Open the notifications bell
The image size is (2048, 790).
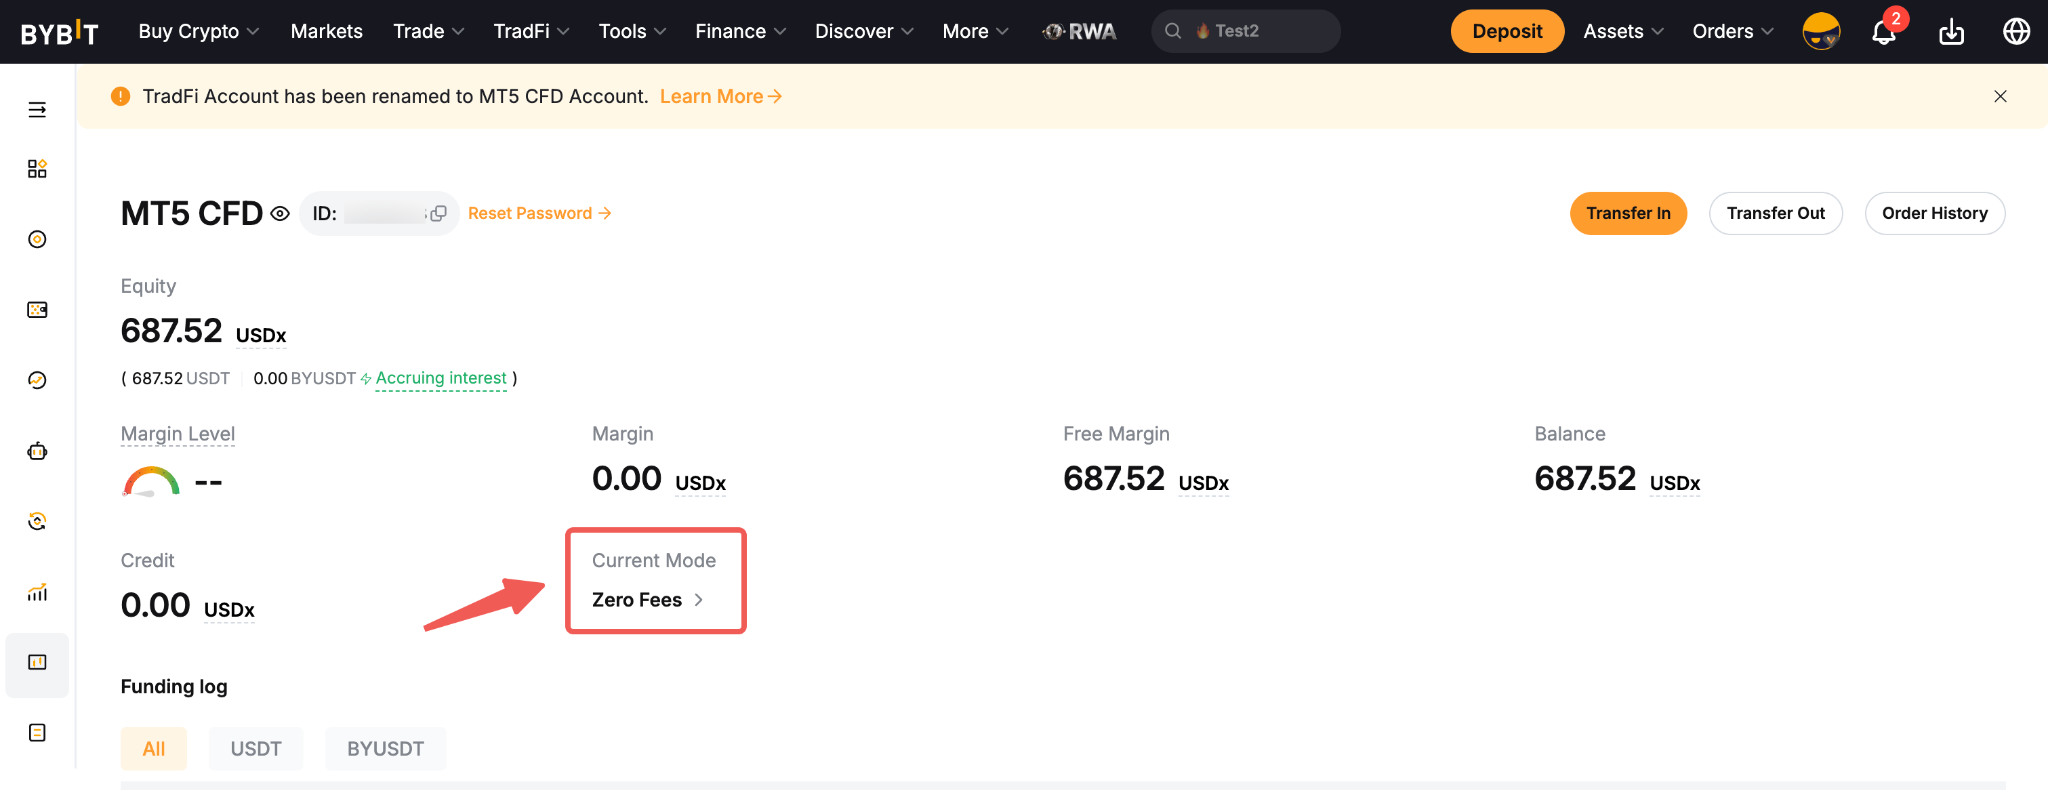(x=1885, y=31)
